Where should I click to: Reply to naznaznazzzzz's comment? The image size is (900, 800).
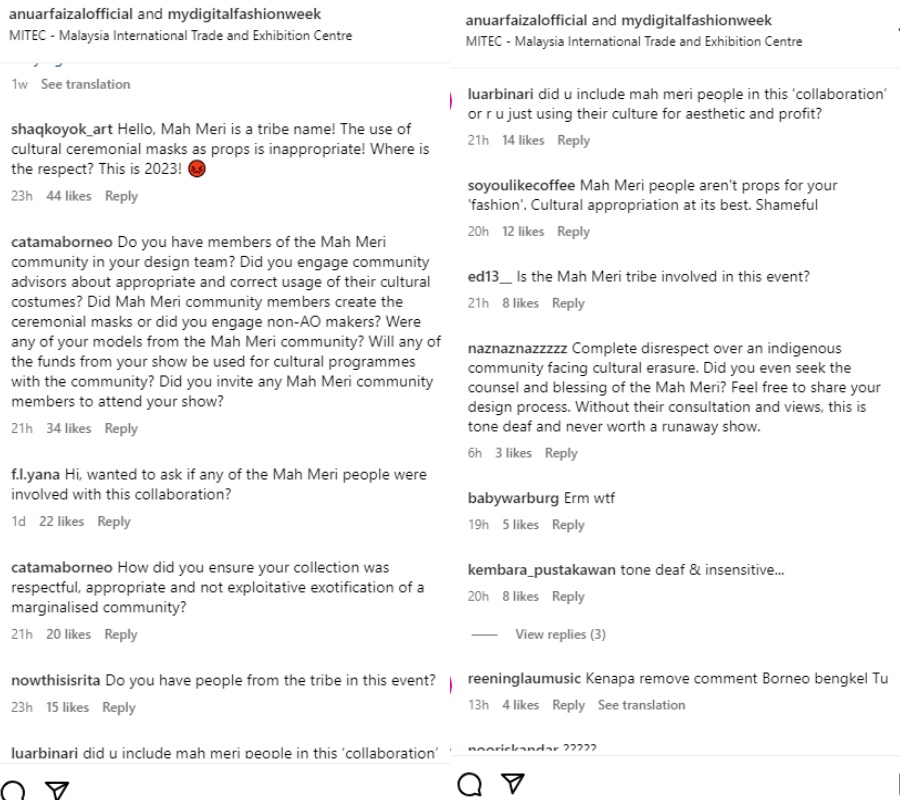(561, 453)
